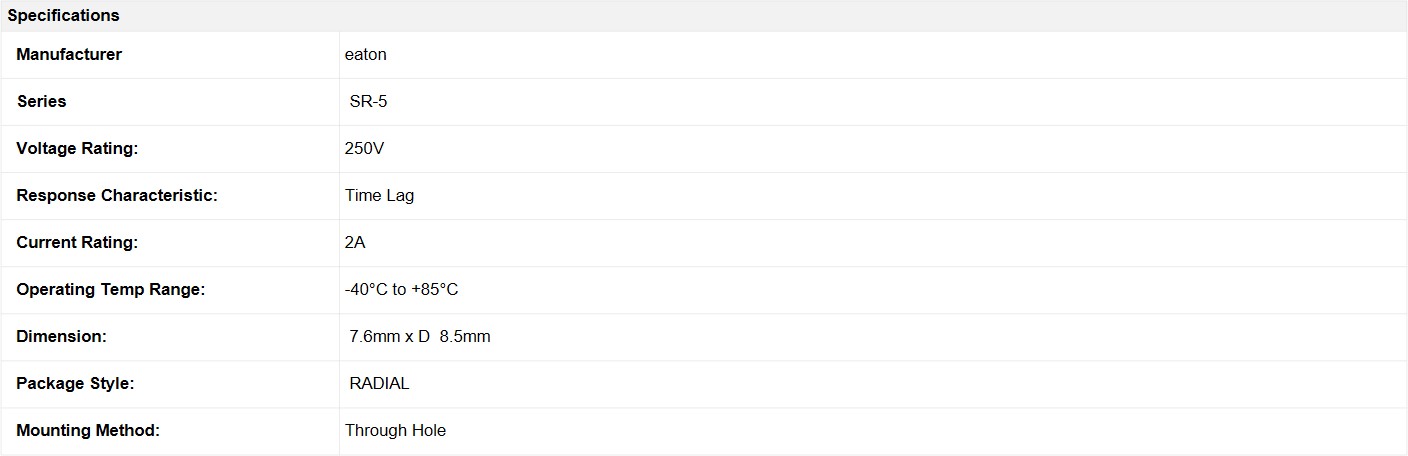Select the Package Style label
1408x456 pixels.
75,384
